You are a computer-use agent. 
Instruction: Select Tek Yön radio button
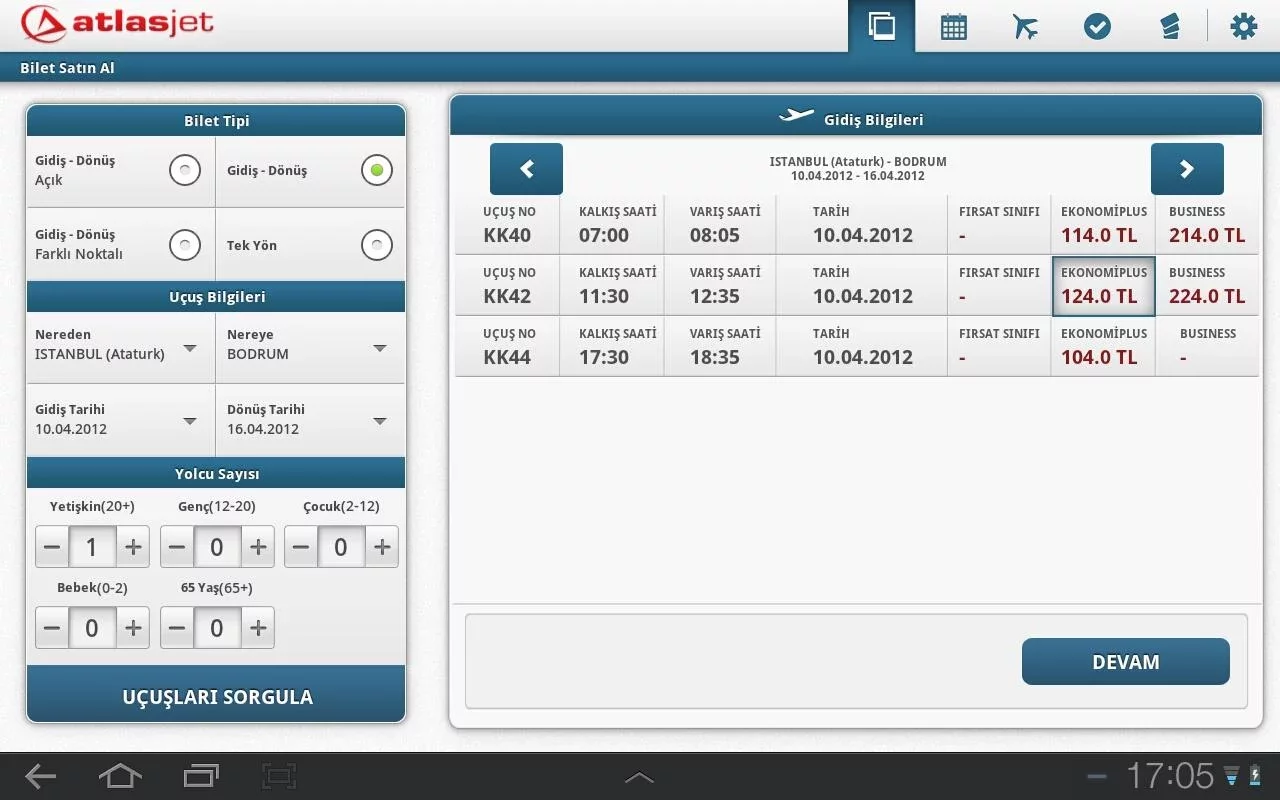click(x=377, y=245)
